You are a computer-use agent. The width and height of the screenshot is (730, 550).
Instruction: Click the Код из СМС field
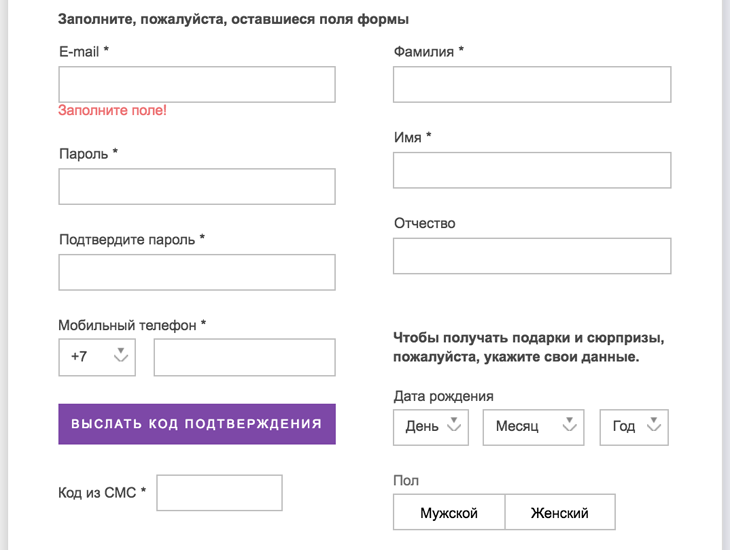coord(219,492)
